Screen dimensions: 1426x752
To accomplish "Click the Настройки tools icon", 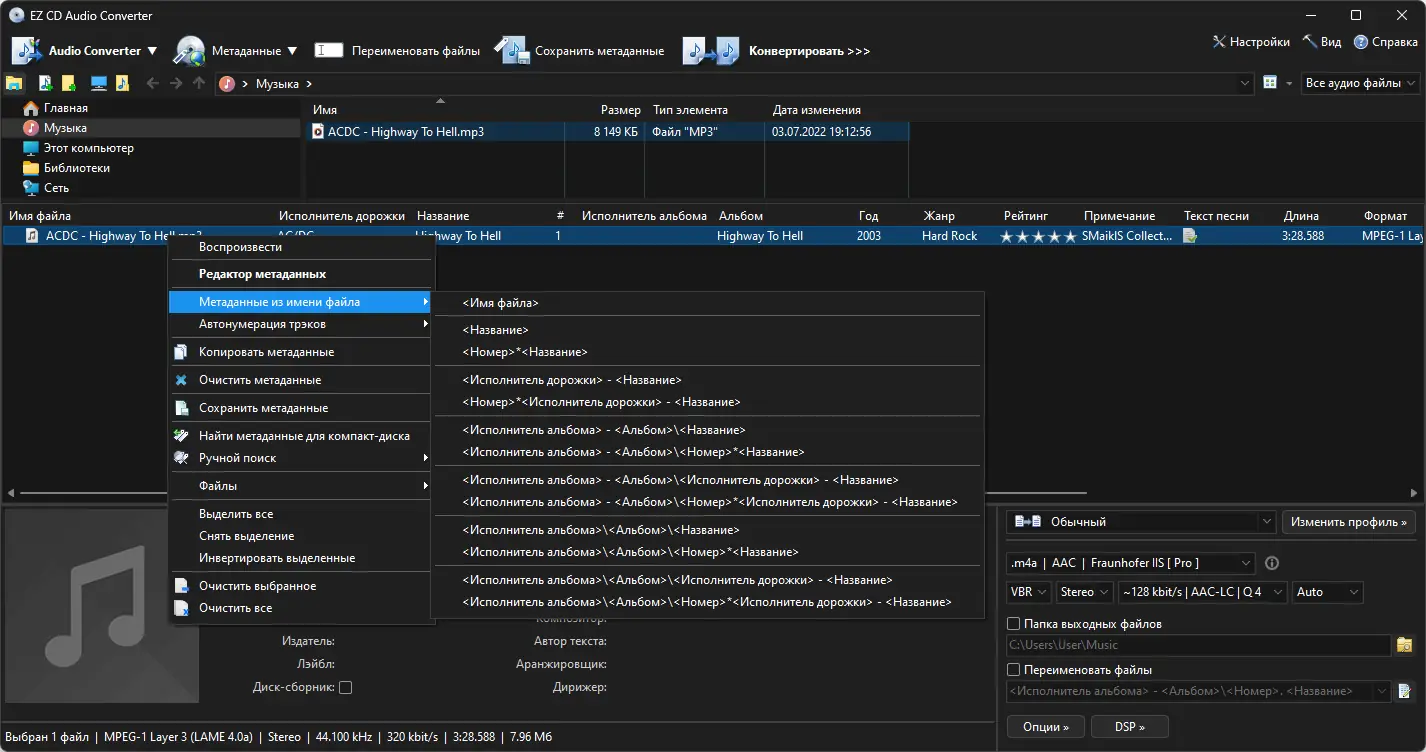I will (x=1219, y=42).
